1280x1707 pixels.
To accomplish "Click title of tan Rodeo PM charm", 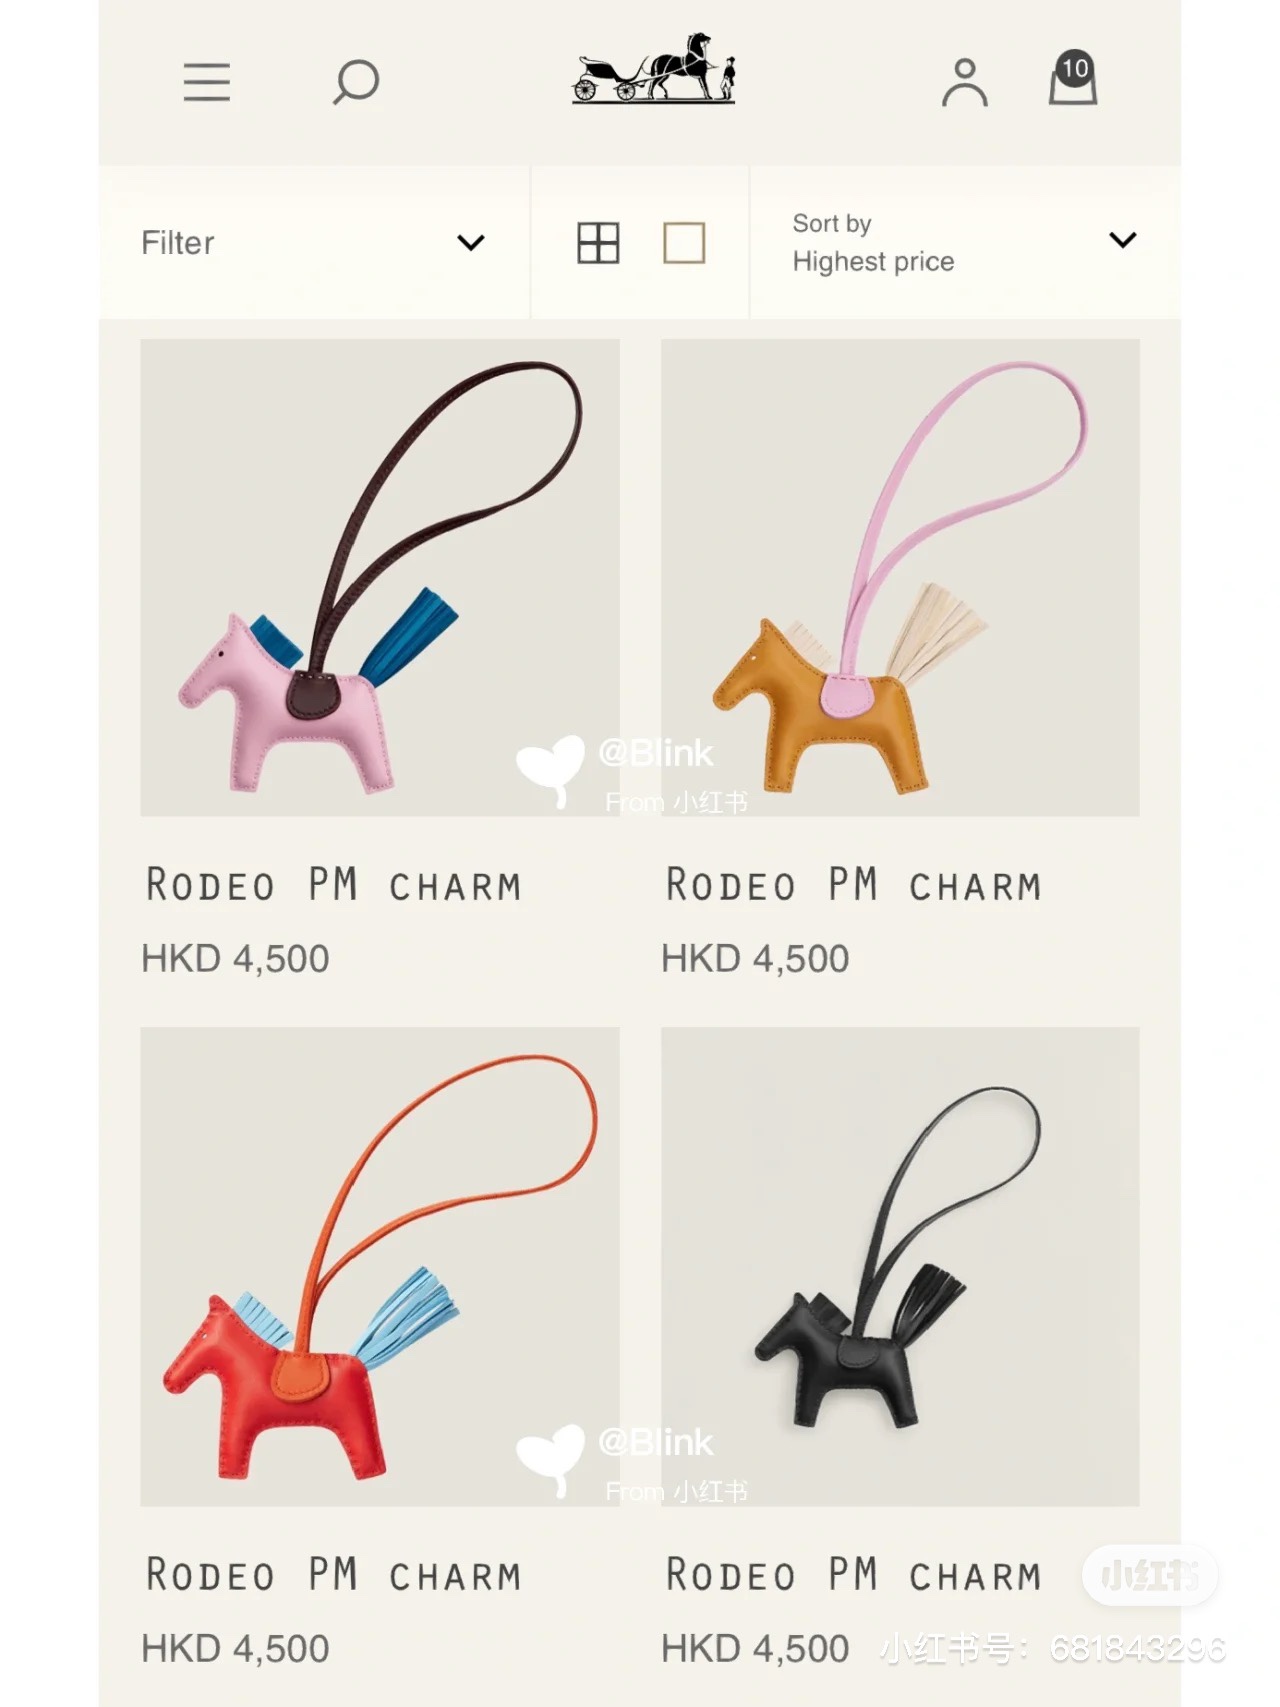I will (x=854, y=885).
